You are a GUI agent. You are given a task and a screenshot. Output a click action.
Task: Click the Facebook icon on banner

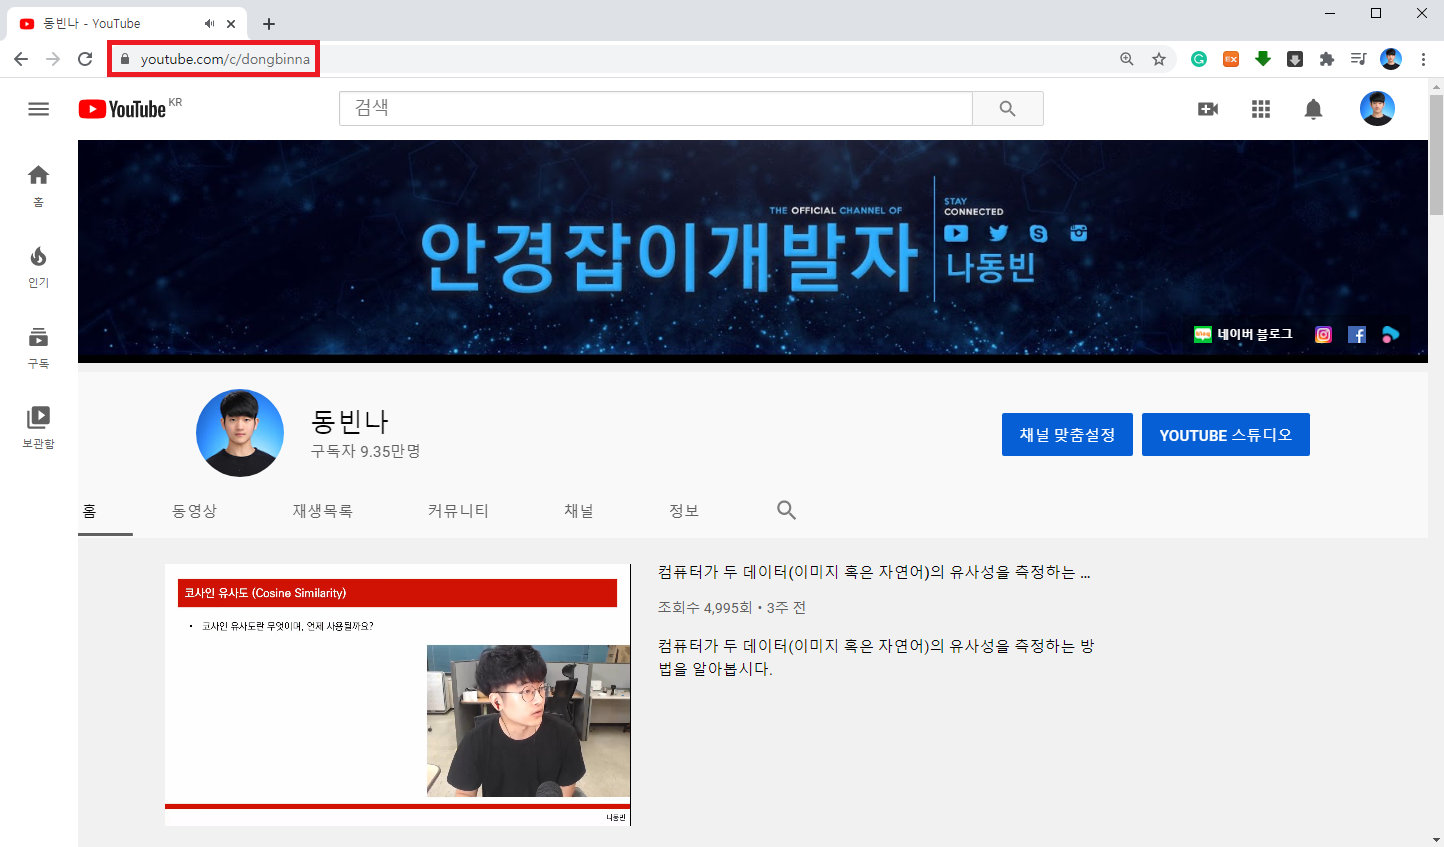(1356, 335)
